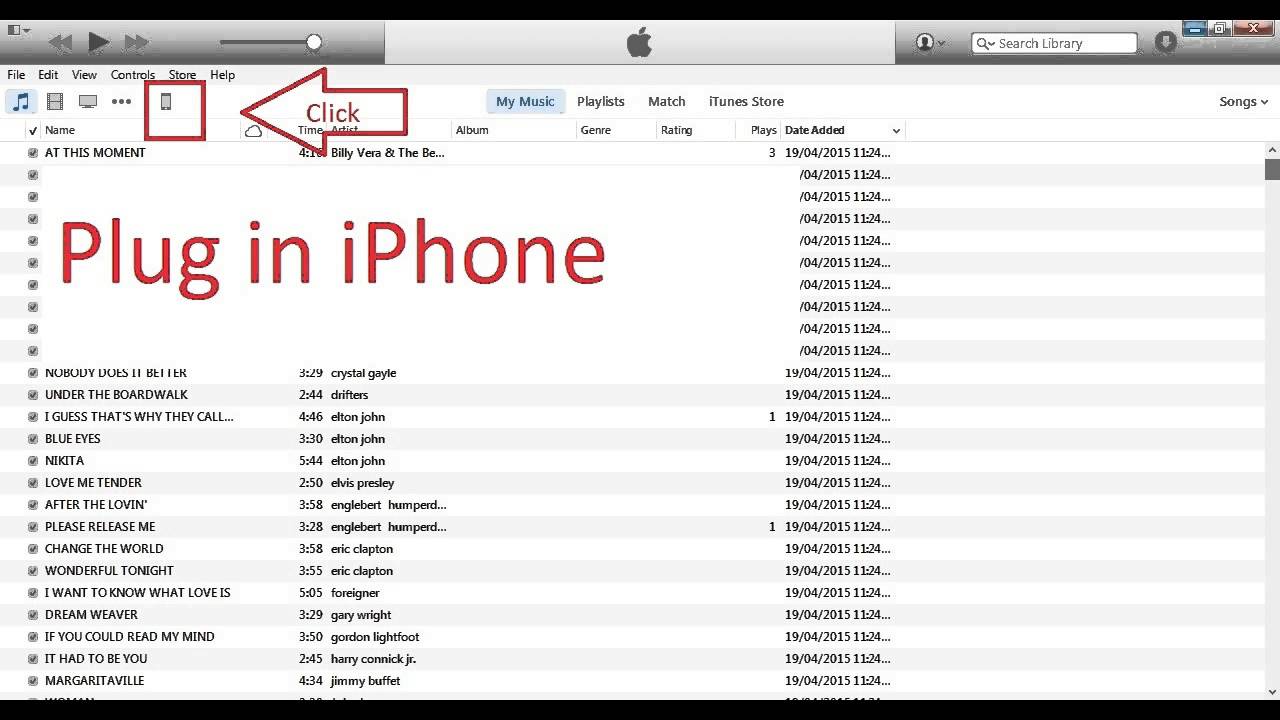Uncheck the DREAM WEAVER checkbox
This screenshot has width=1280, height=720.
pyautogui.click(x=33, y=615)
